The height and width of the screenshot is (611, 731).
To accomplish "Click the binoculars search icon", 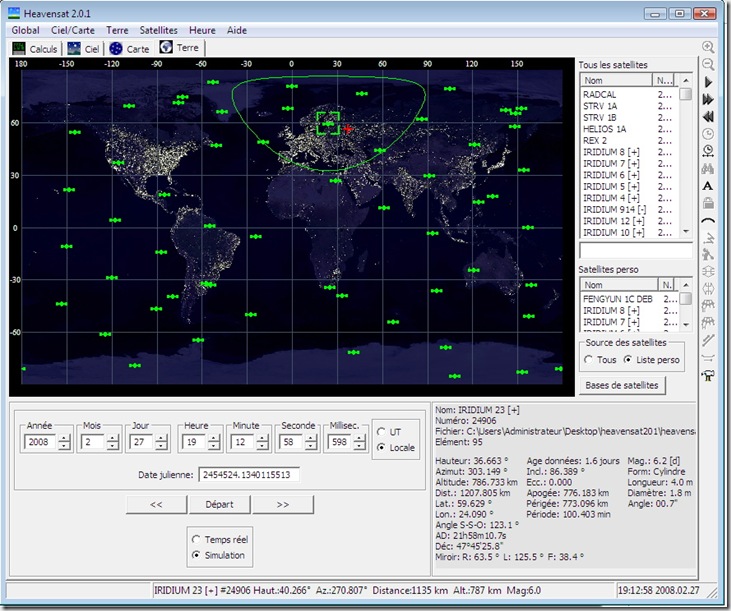I will coord(708,168).
